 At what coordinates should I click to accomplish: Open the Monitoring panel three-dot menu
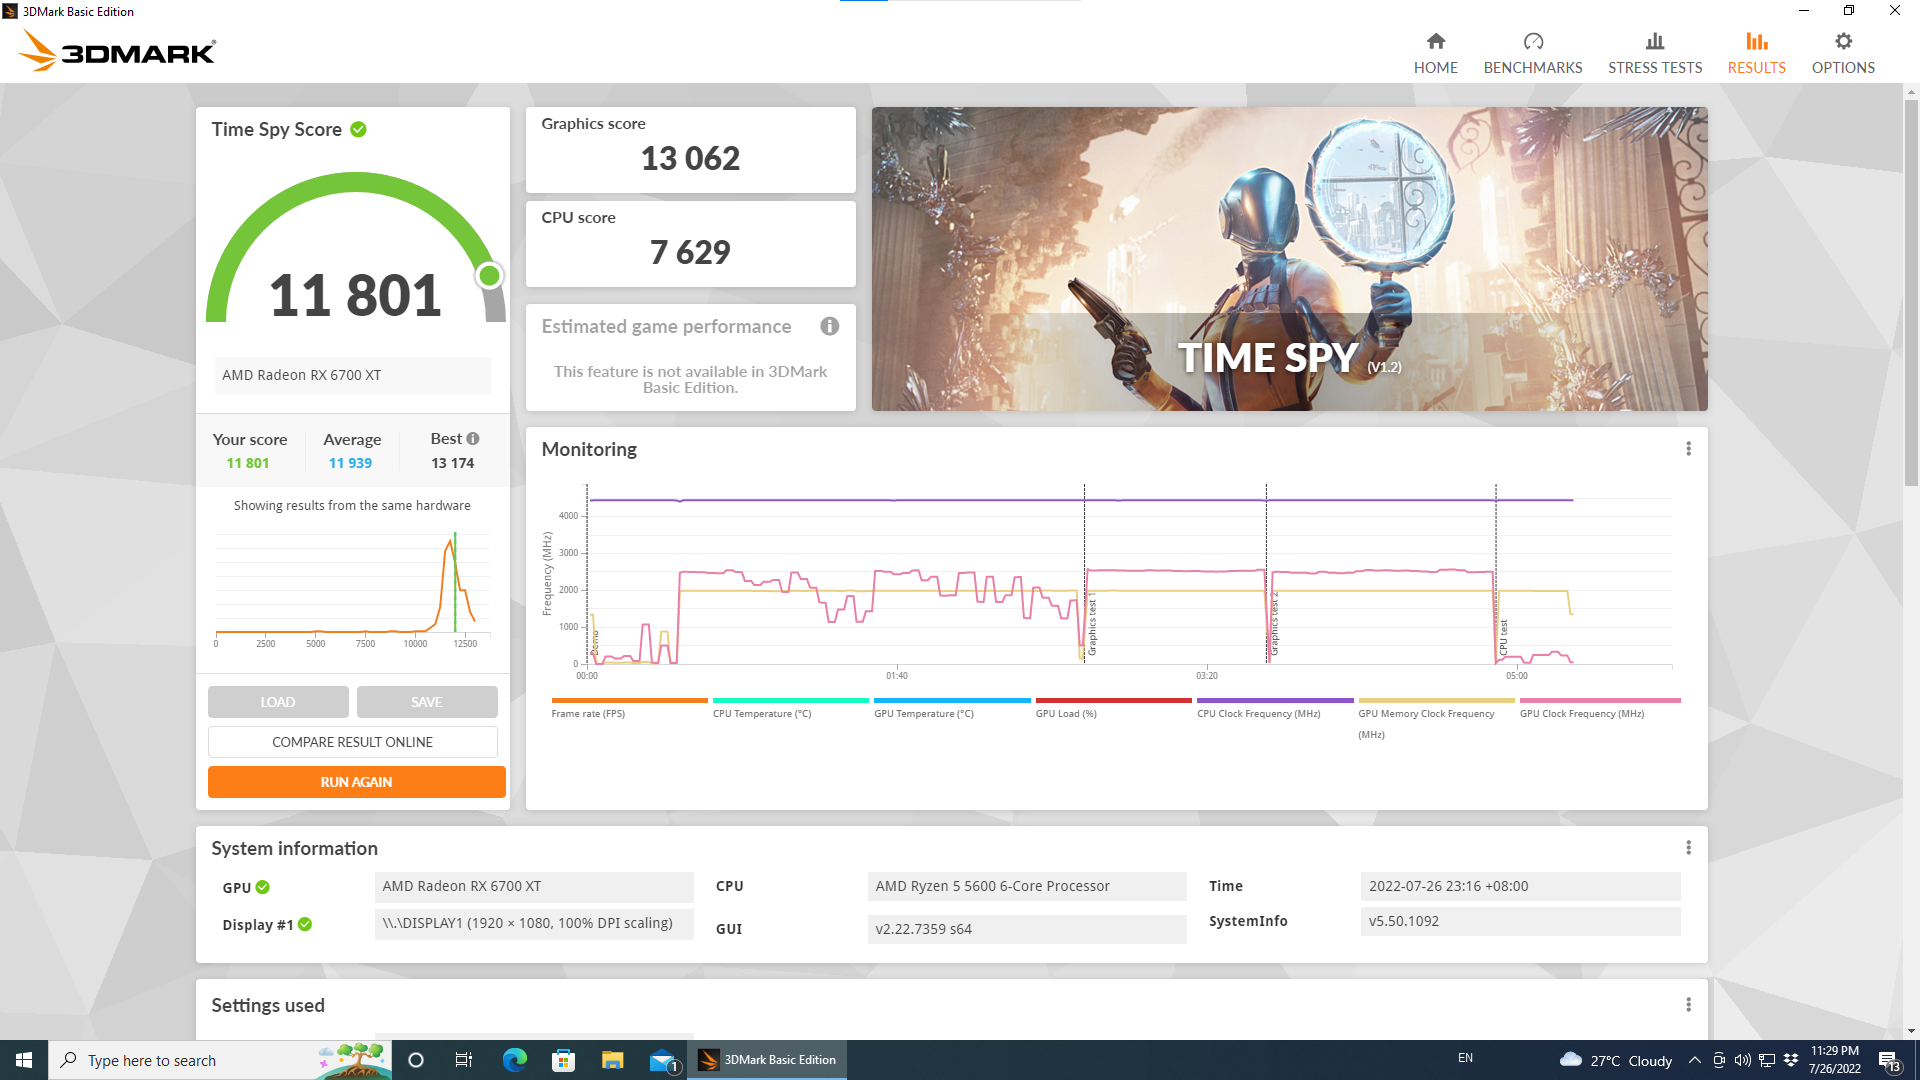[1688, 448]
